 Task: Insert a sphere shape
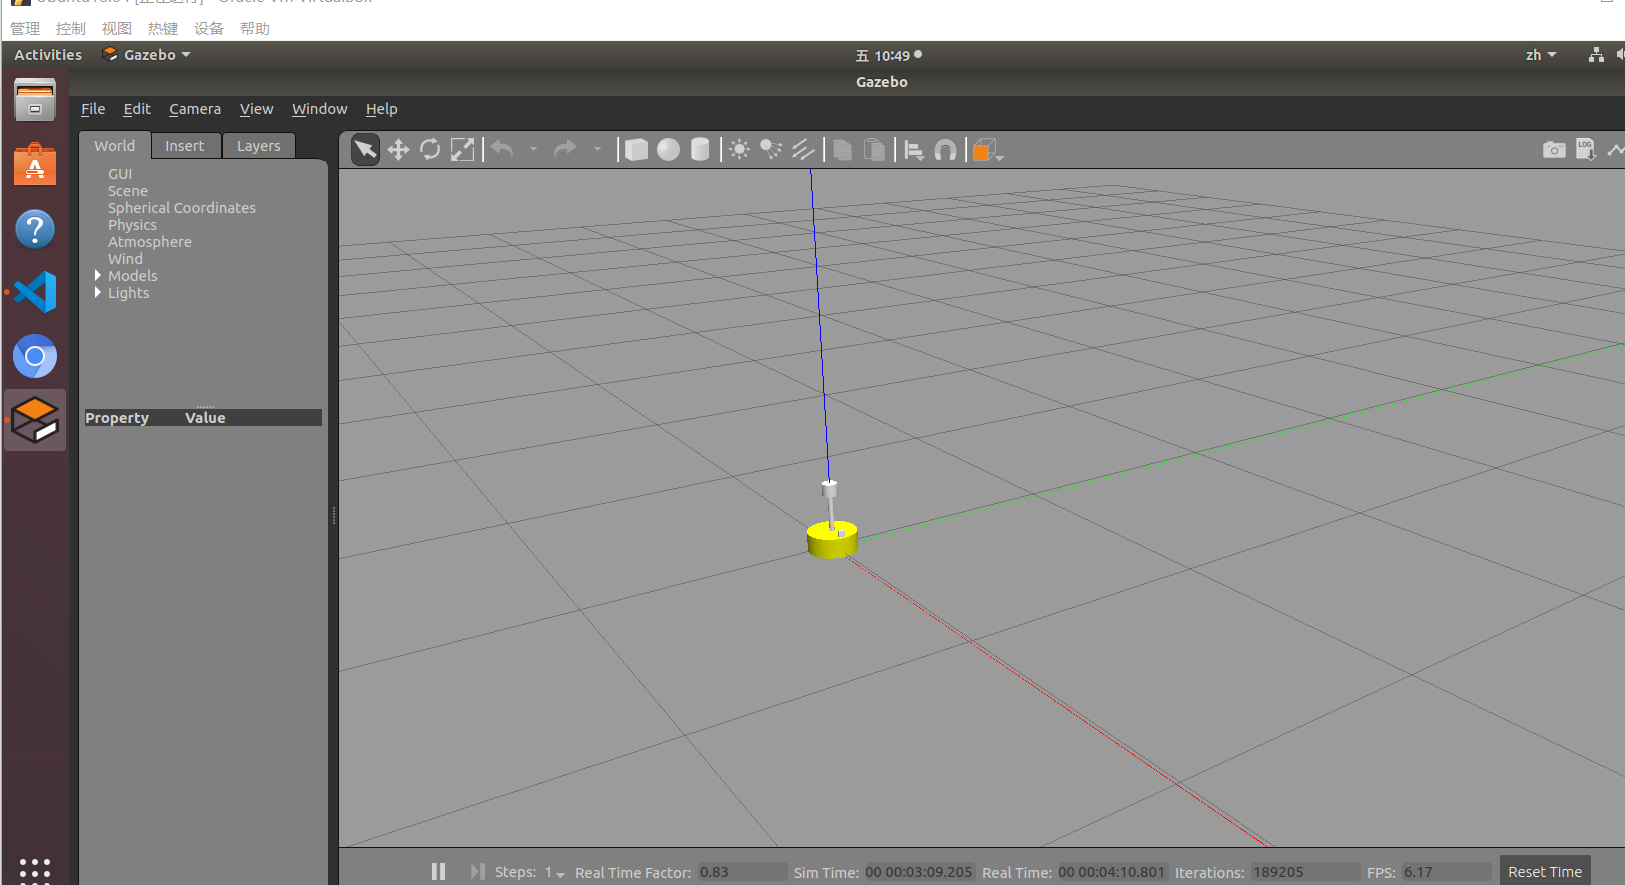(668, 150)
